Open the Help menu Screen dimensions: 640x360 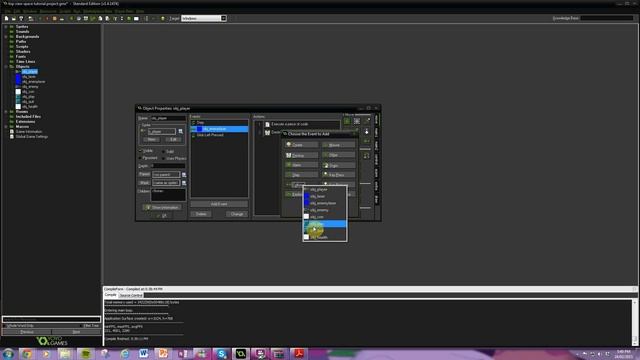[140, 11]
